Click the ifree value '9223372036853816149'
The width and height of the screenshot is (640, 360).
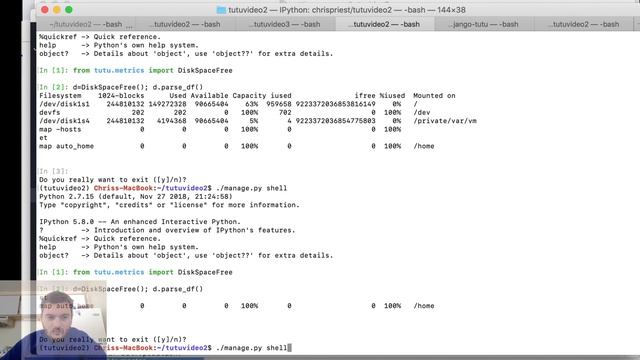[x=336, y=104]
